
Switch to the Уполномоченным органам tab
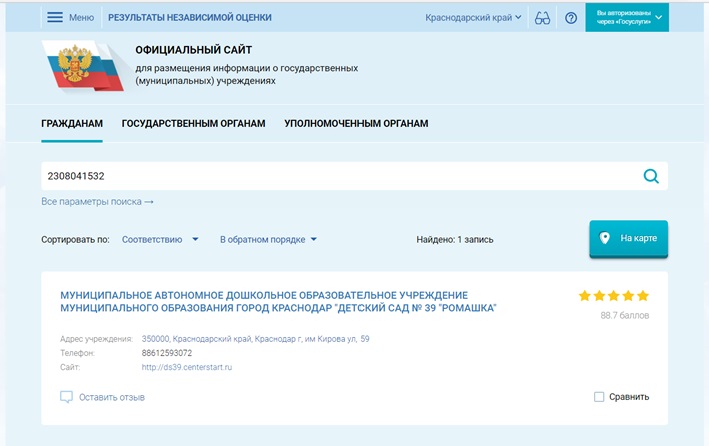click(x=356, y=123)
